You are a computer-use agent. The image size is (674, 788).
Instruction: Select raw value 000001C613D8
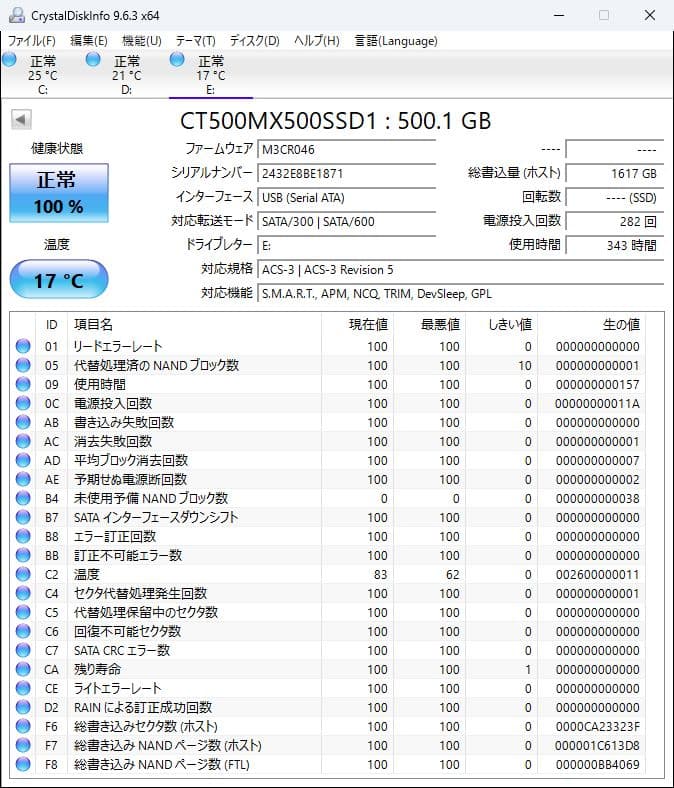point(598,746)
